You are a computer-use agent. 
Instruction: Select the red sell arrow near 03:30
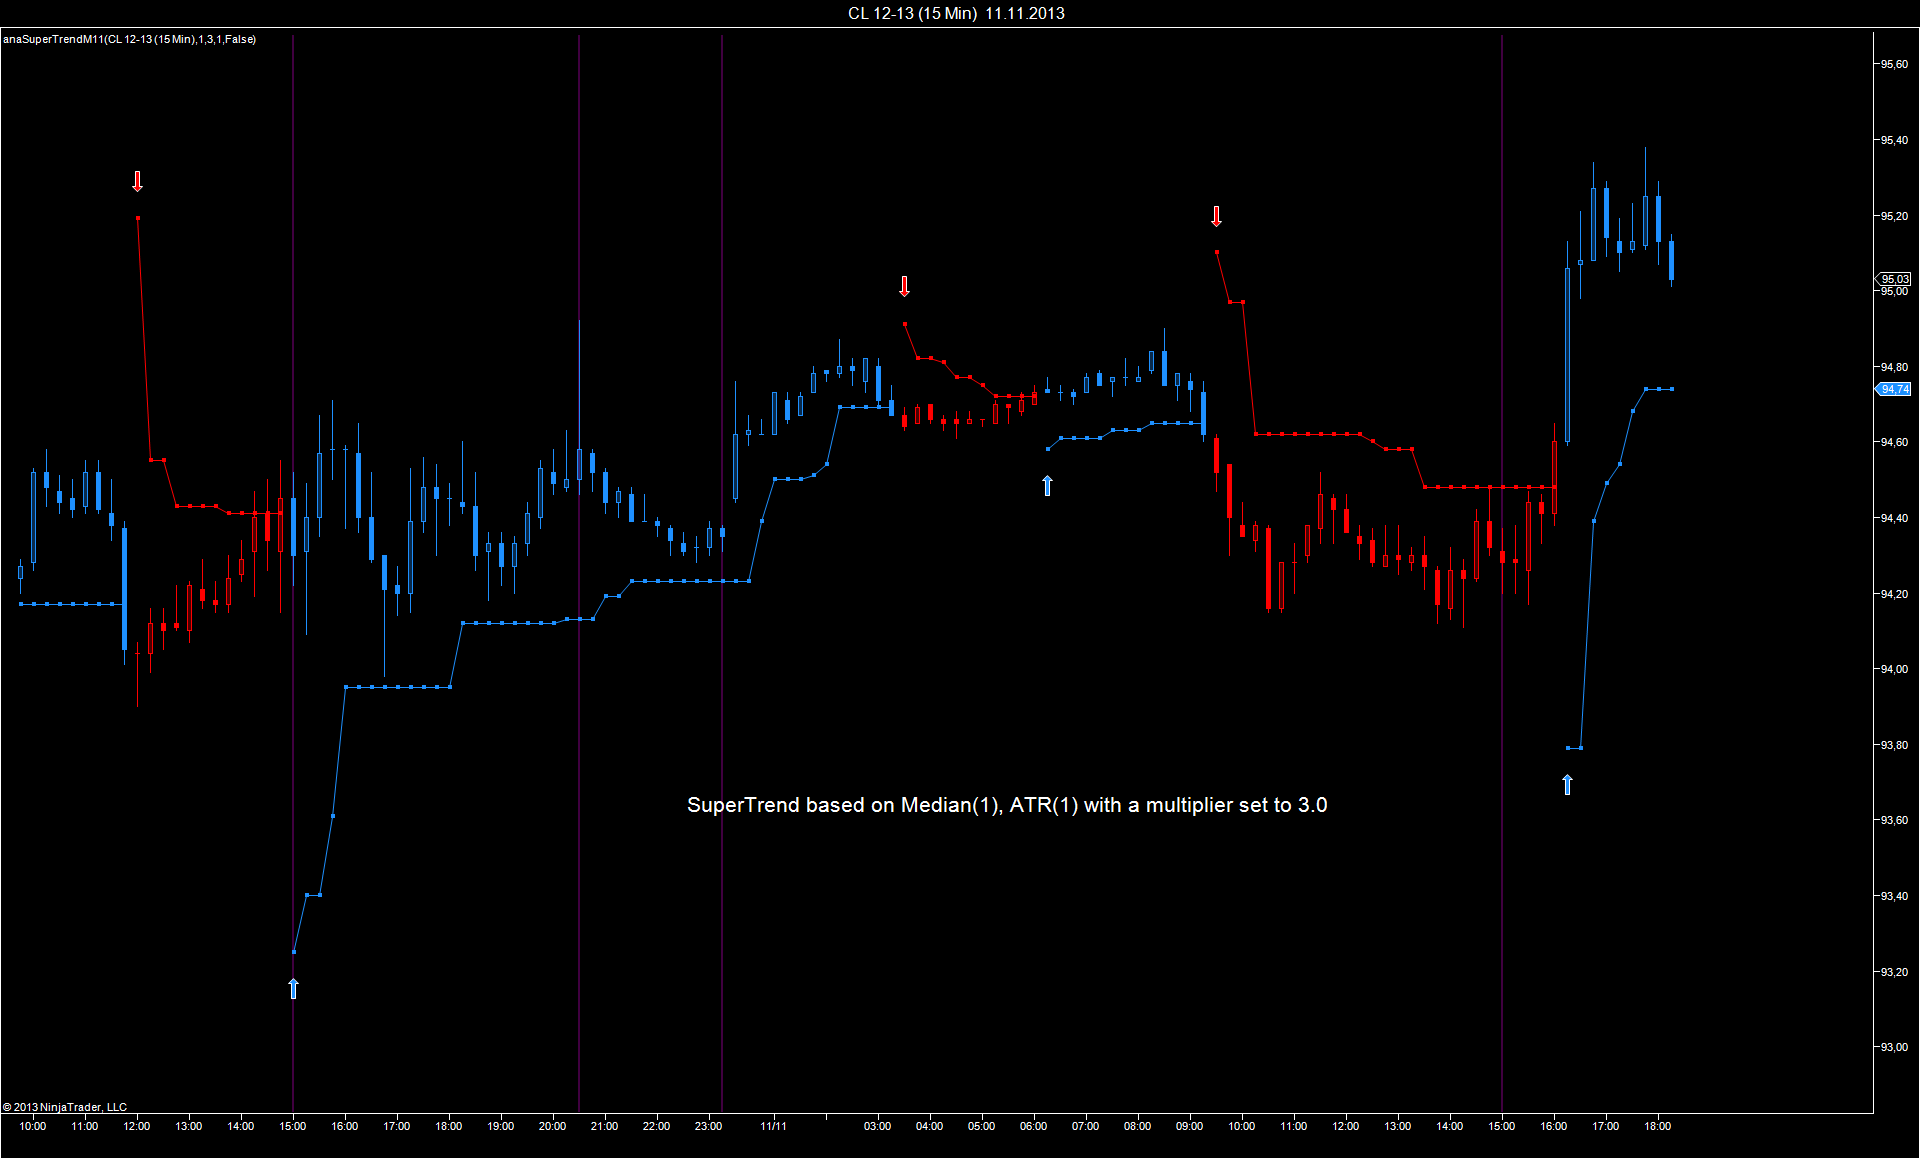904,286
